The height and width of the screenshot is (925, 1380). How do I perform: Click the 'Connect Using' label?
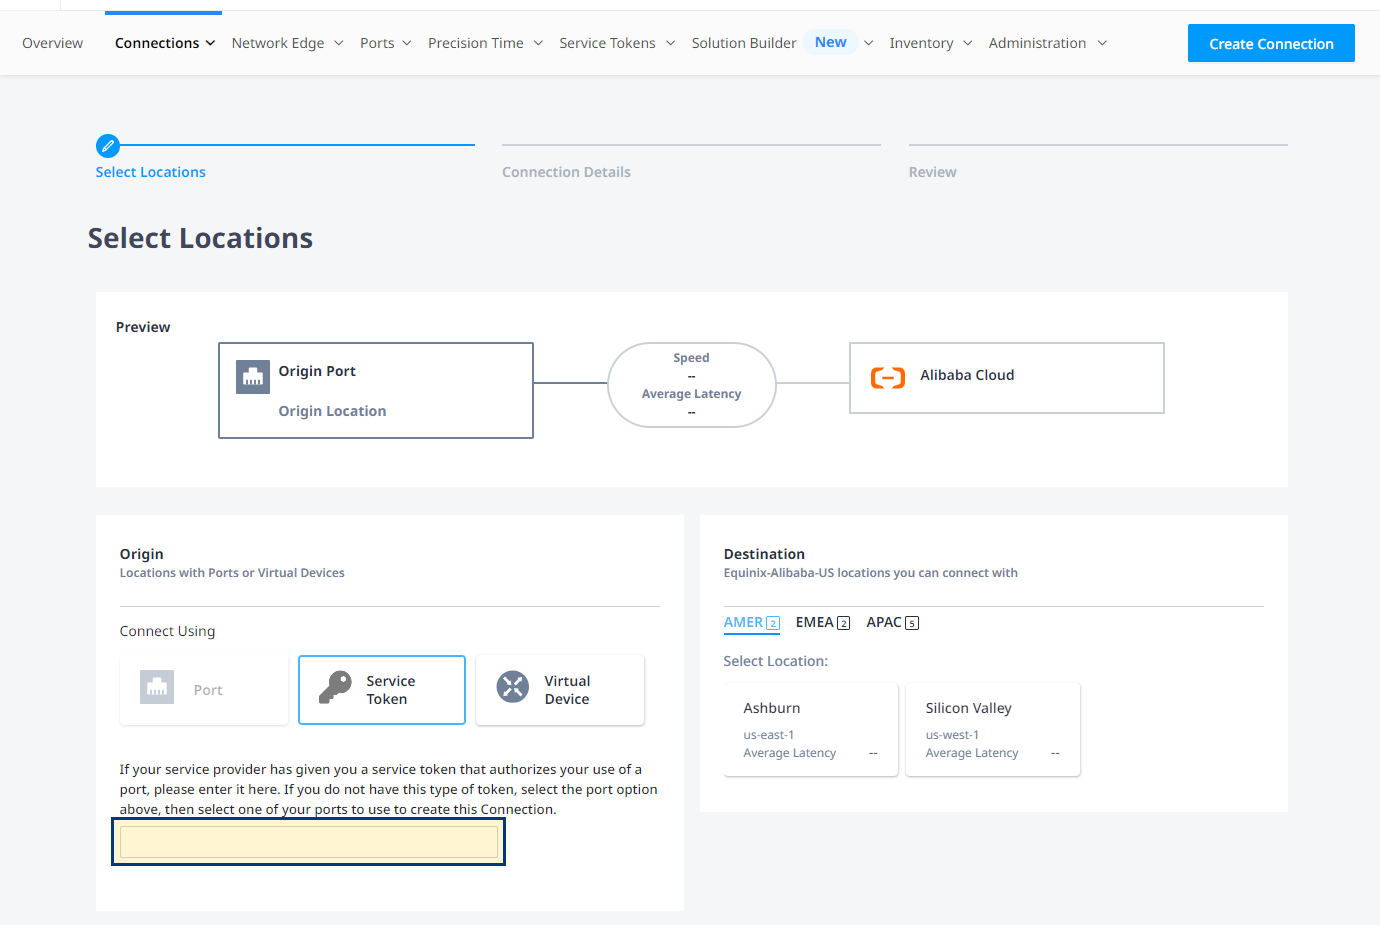click(x=168, y=631)
